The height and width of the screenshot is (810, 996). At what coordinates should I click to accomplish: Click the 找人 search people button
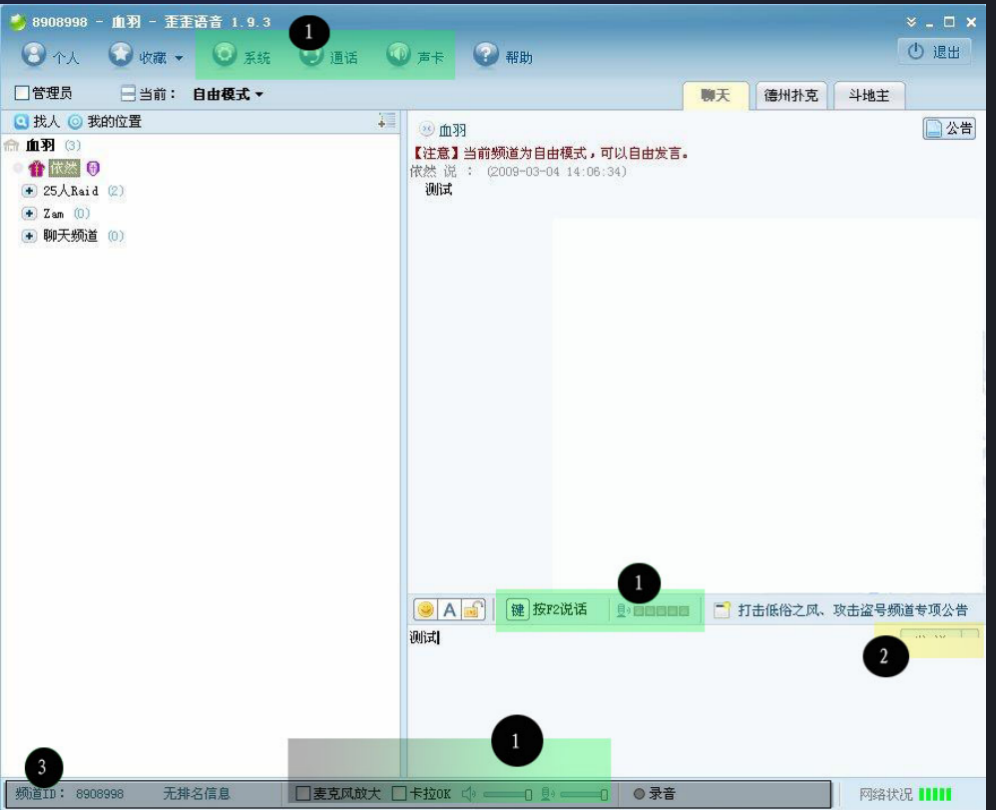(x=37, y=121)
